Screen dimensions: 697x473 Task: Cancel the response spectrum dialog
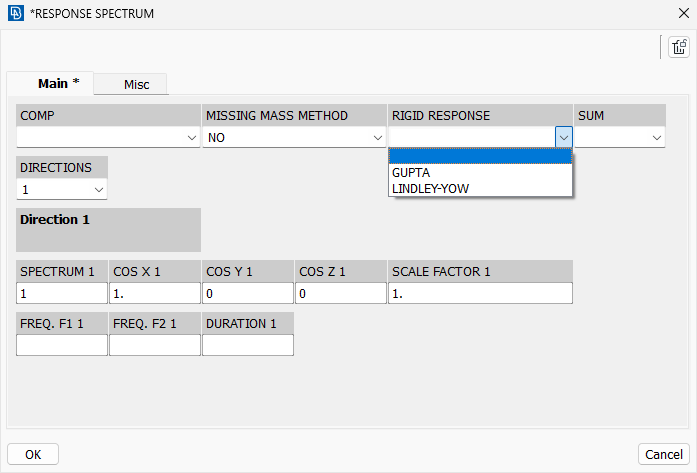pos(664,454)
